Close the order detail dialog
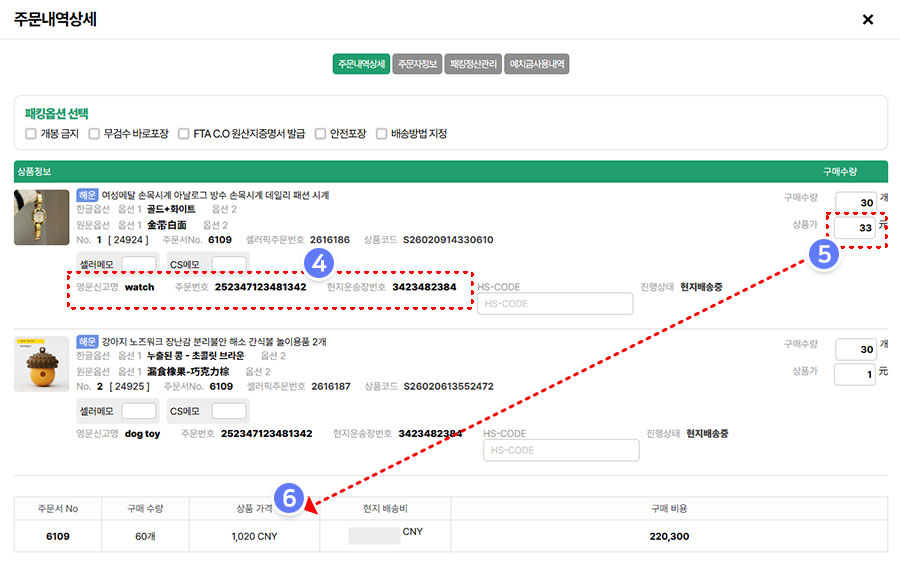 pyautogui.click(x=867, y=19)
